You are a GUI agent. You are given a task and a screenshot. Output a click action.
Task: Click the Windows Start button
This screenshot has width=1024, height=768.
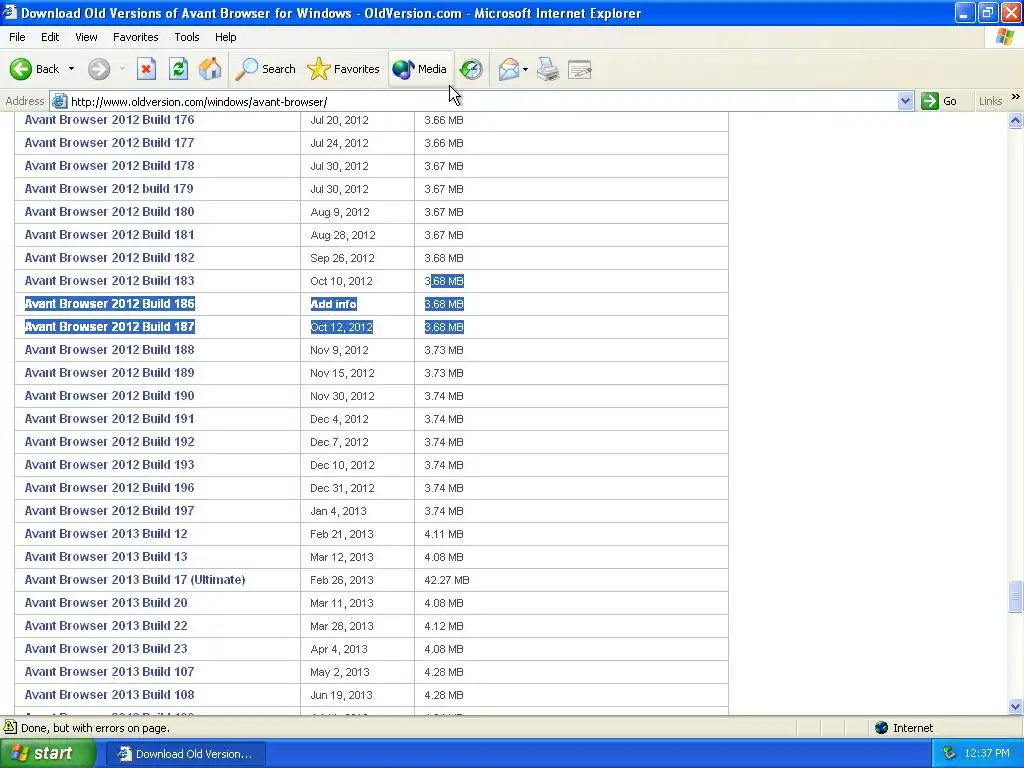coord(47,753)
